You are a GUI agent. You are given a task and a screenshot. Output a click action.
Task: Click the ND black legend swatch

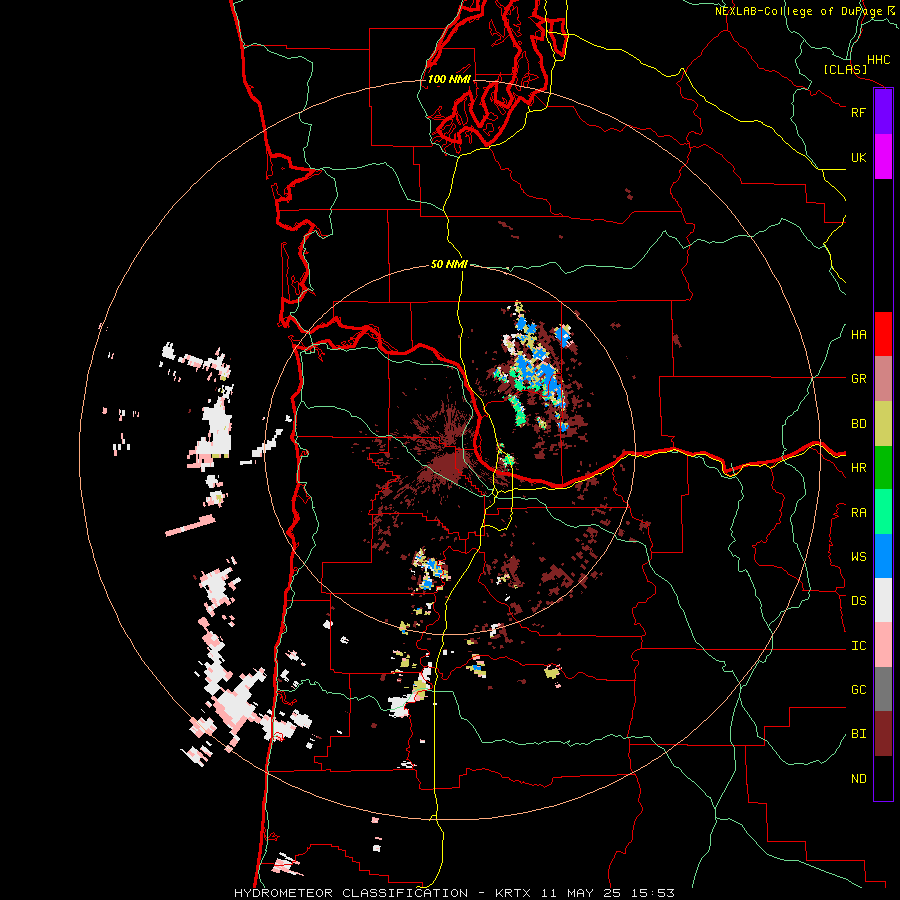[x=883, y=778]
